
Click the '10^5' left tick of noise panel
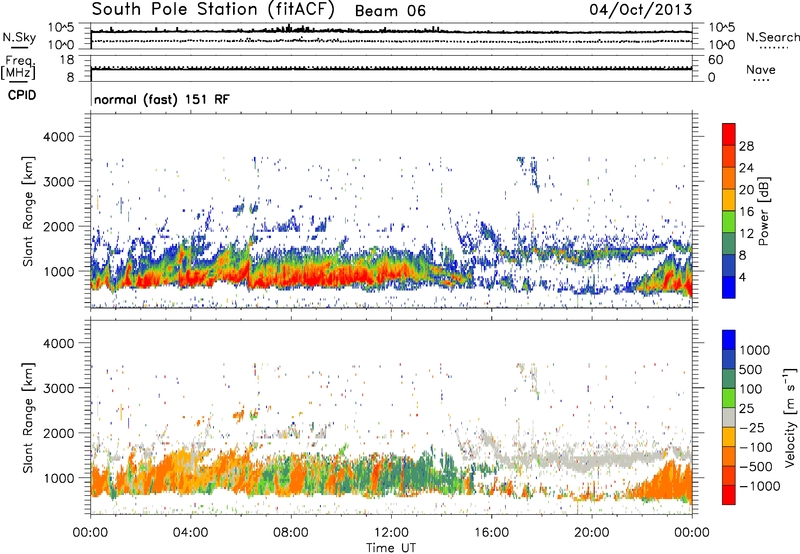[x=61, y=27]
